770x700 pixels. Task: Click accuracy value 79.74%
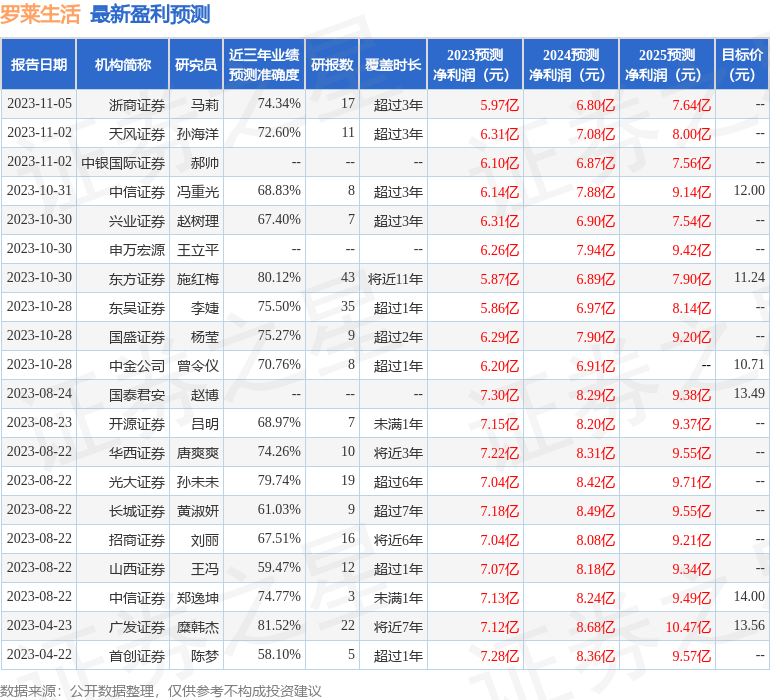point(279,480)
